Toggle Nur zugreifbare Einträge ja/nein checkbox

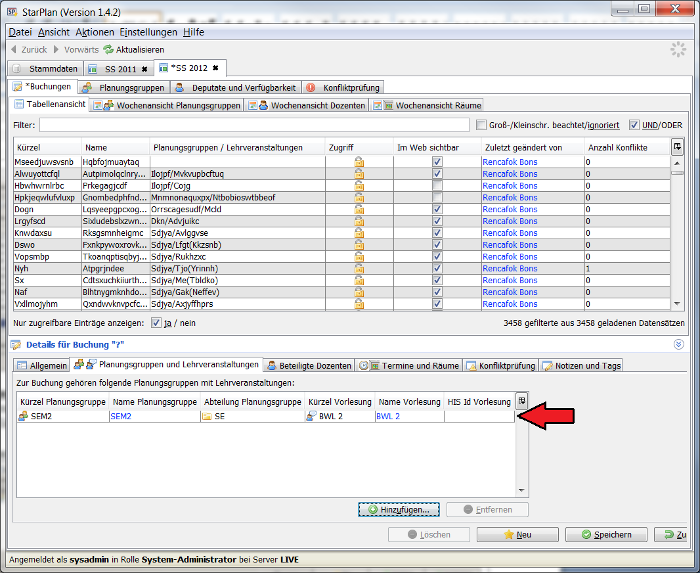tap(156, 323)
